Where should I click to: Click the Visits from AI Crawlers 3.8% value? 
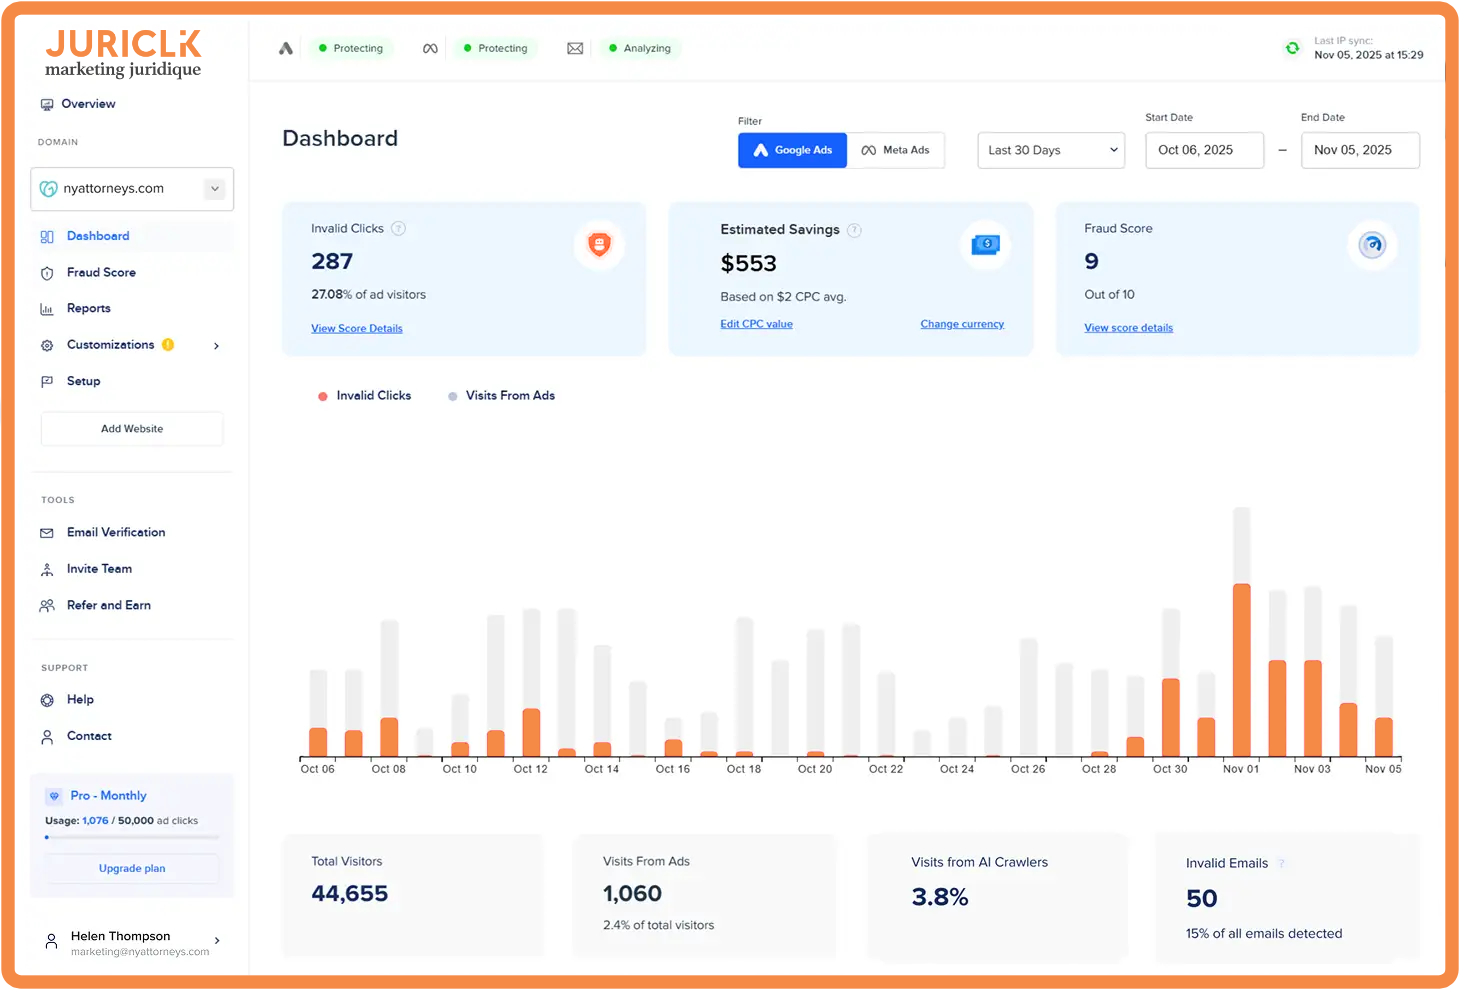click(939, 897)
